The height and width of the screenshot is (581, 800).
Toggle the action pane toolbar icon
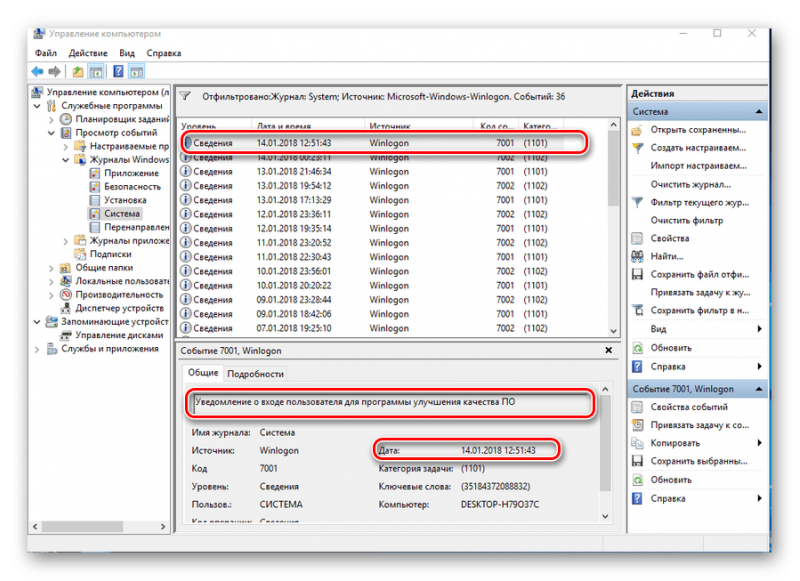point(136,71)
